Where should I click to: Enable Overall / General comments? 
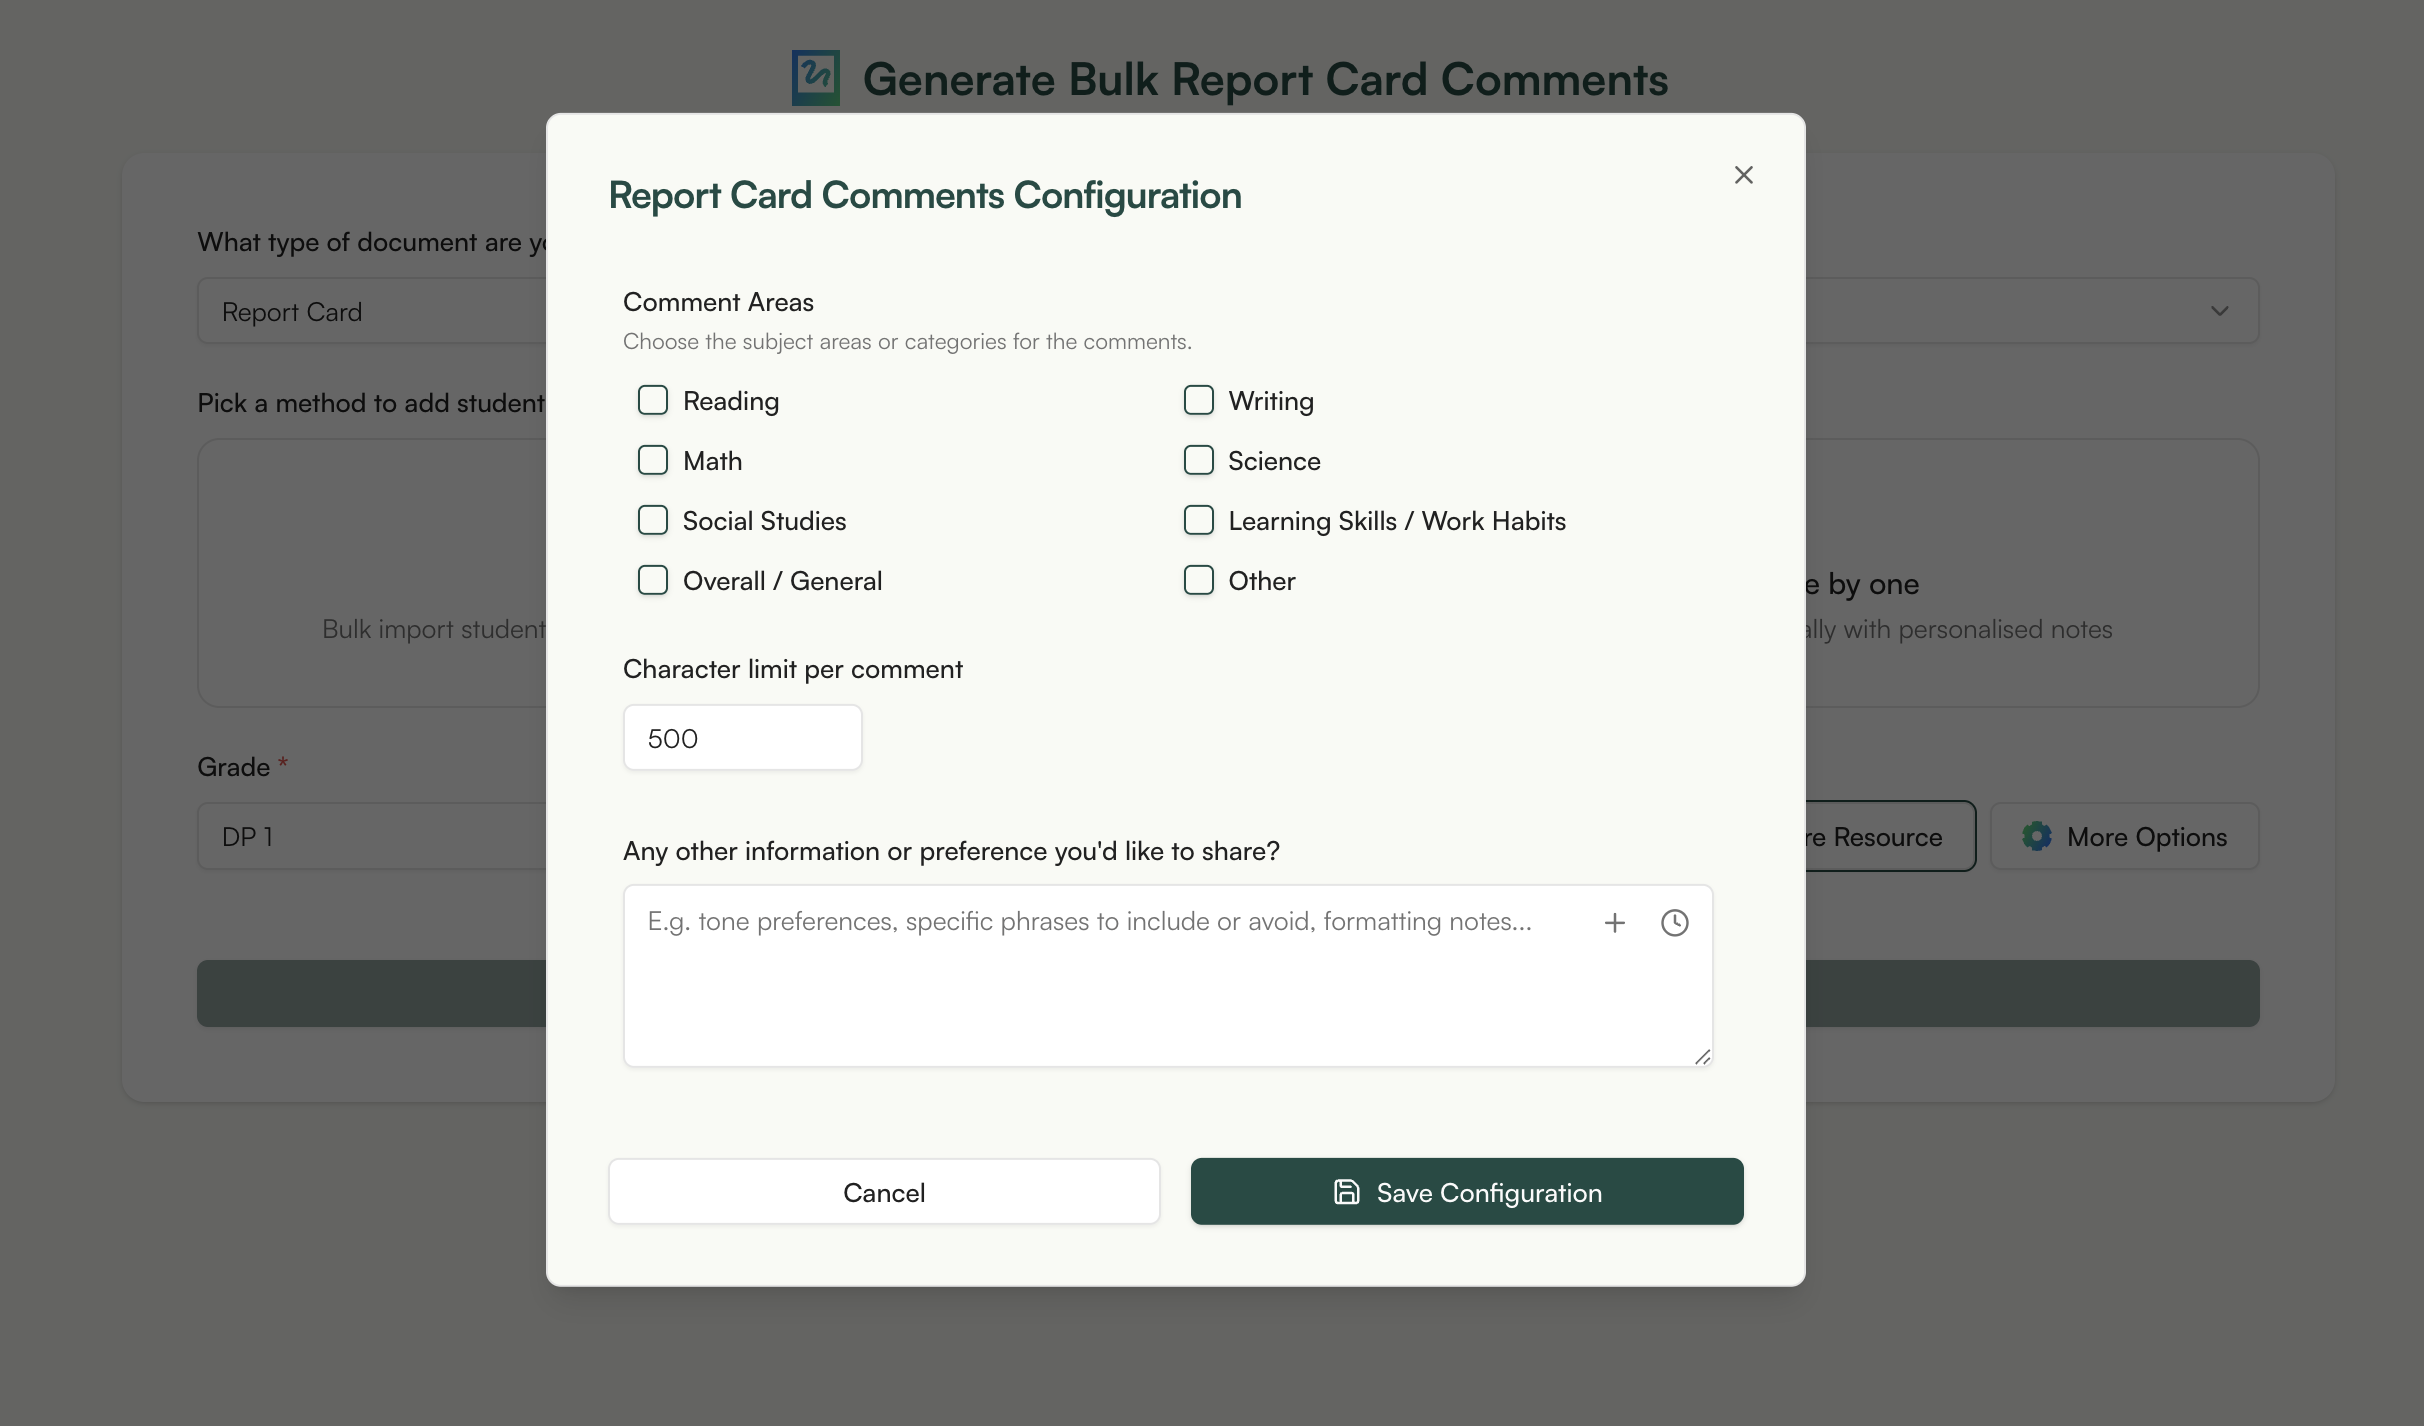tap(653, 580)
